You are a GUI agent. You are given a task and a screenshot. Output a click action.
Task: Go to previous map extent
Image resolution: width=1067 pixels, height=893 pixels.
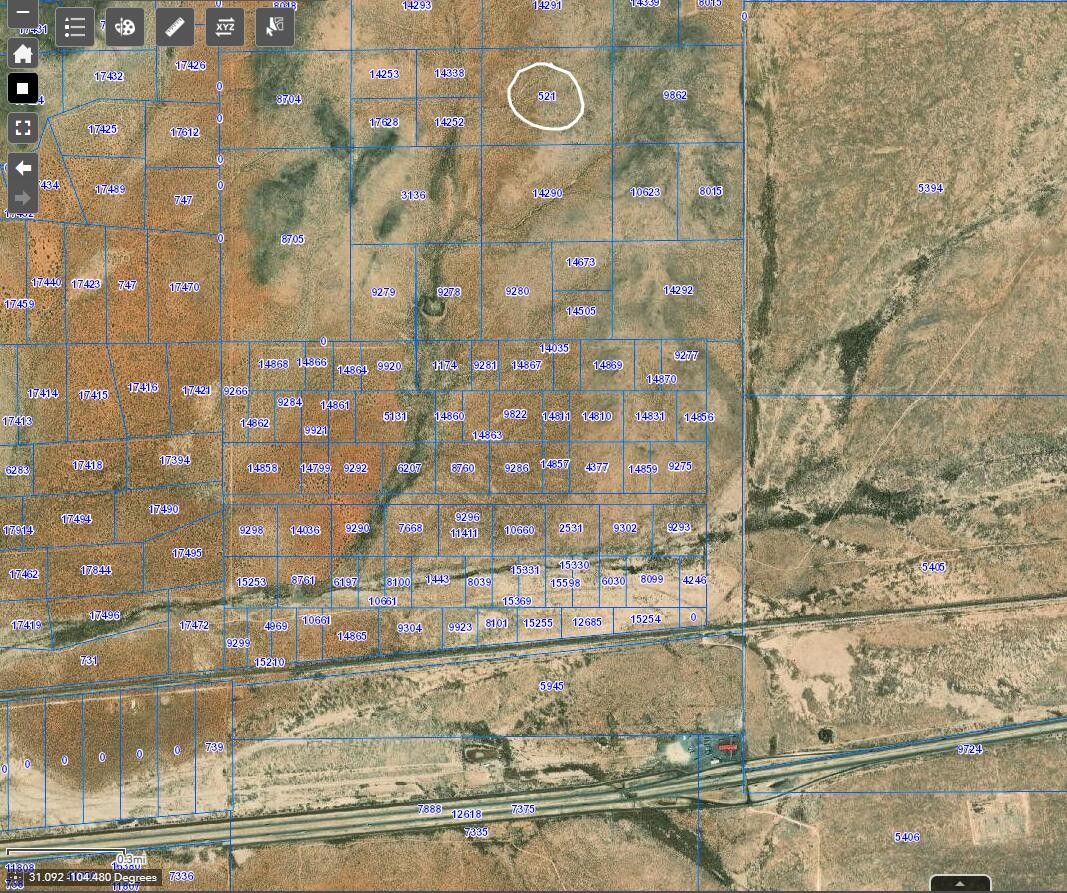[x=23, y=168]
